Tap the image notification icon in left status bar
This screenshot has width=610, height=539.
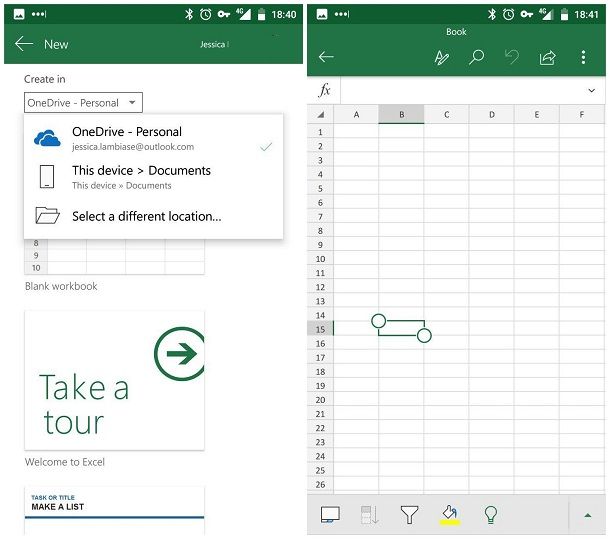pos(19,14)
